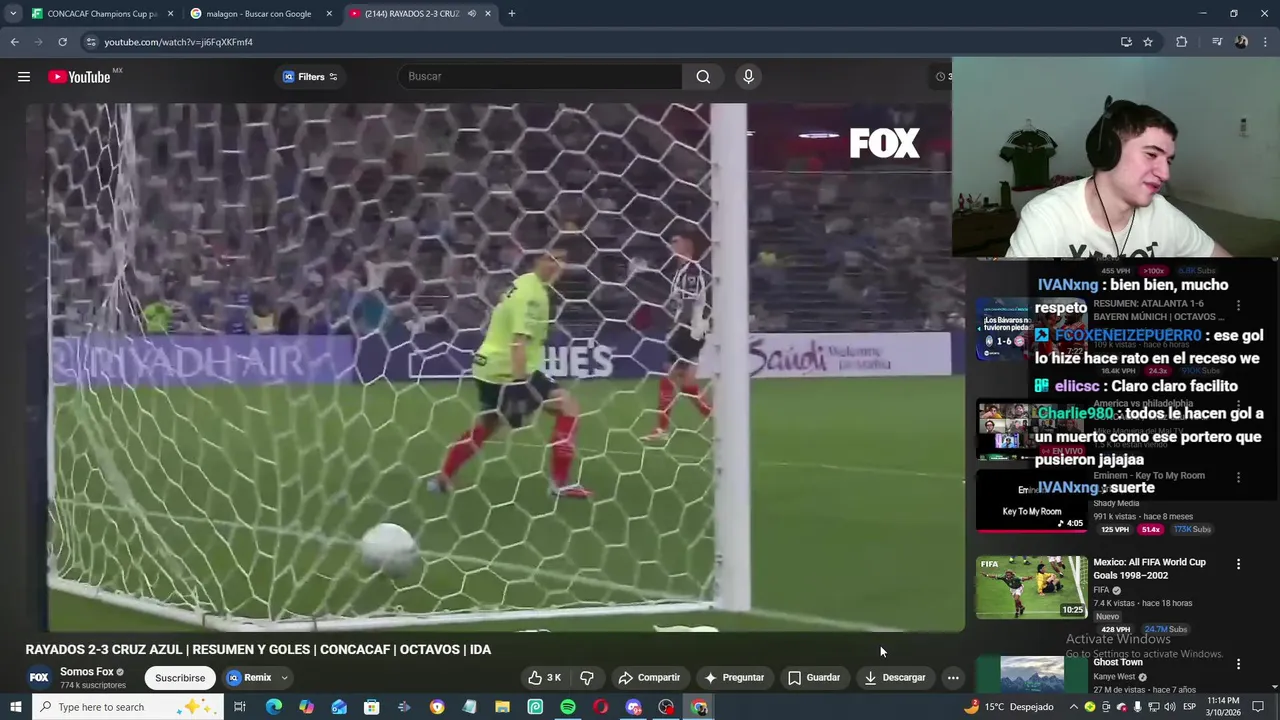This screenshot has width=1280, height=720.
Task: Click the magnifier search button
Action: [703, 77]
